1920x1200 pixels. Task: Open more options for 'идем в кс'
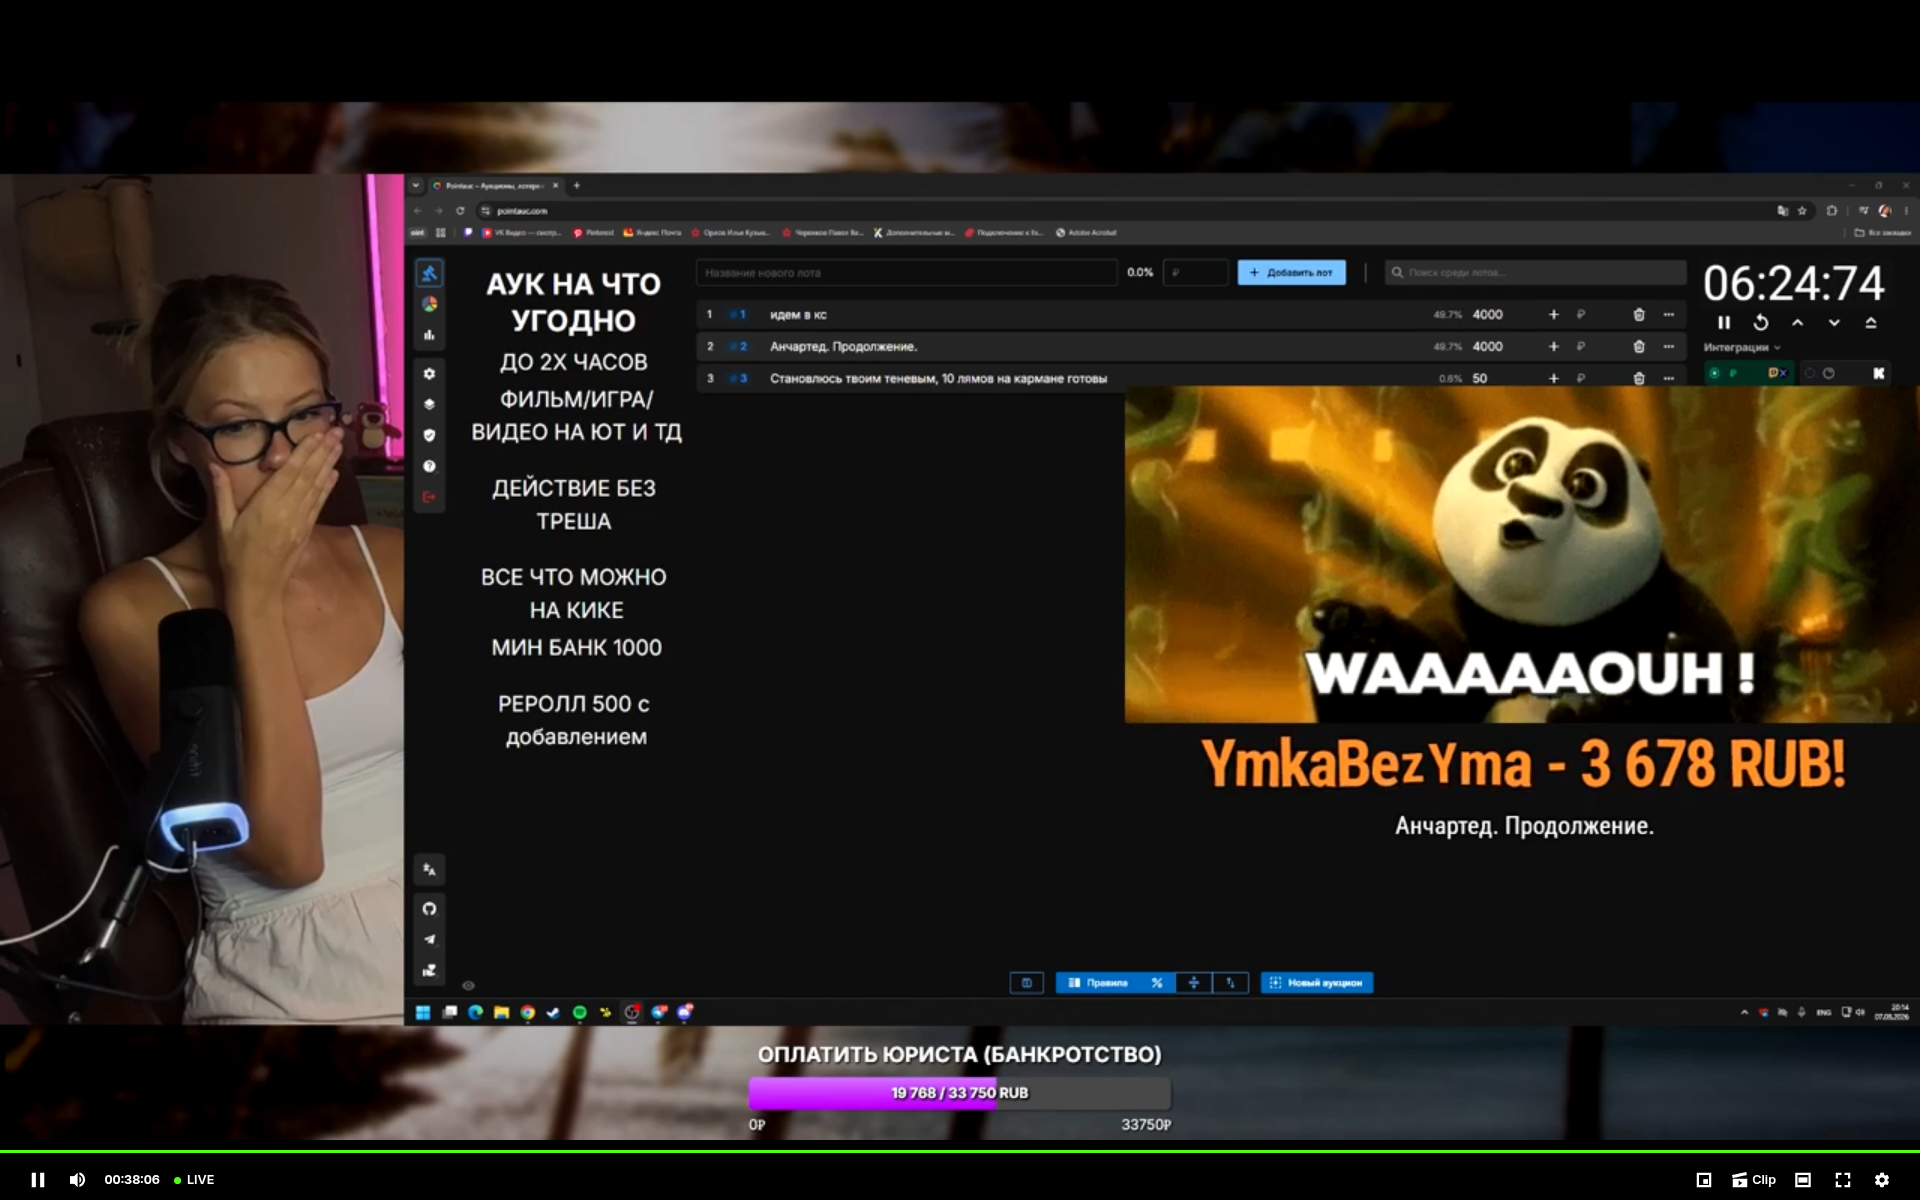1668,314
